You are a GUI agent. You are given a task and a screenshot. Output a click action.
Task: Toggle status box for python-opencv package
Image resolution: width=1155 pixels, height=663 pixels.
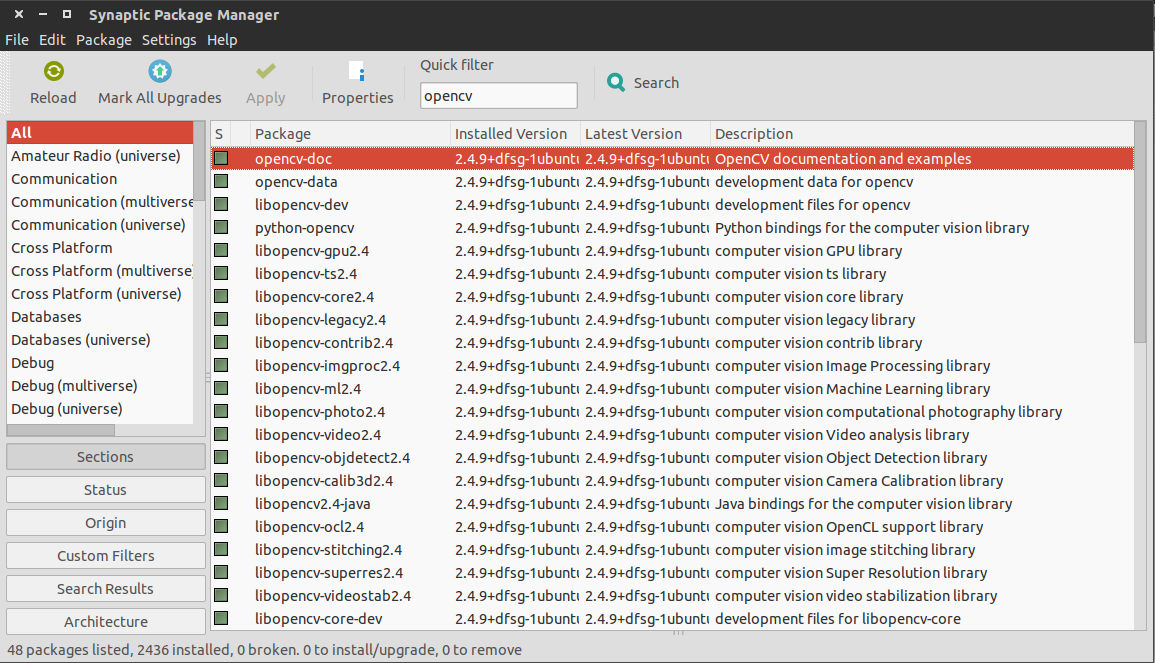[x=221, y=228]
